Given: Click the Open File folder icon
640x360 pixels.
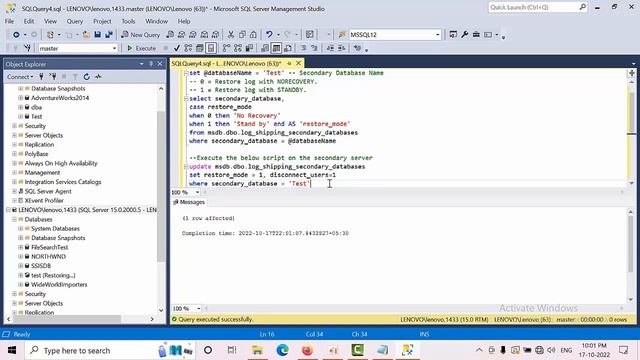Looking at the screenshot, I should click(x=86, y=35).
